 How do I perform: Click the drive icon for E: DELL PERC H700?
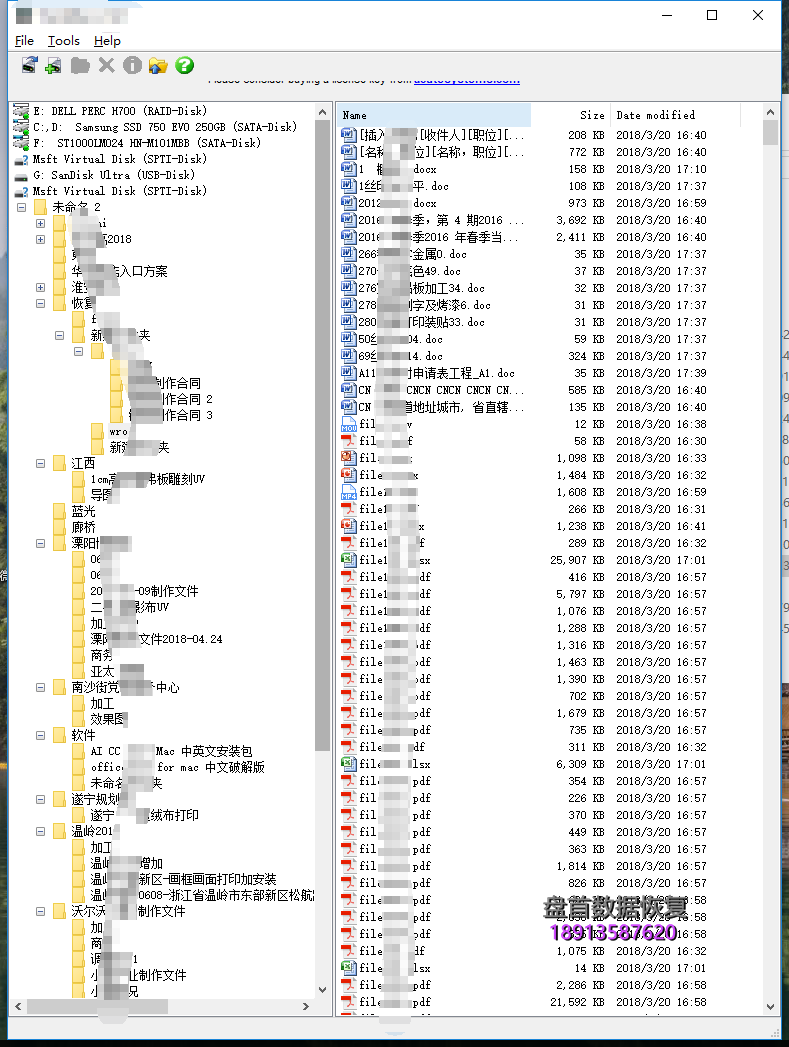(x=21, y=111)
